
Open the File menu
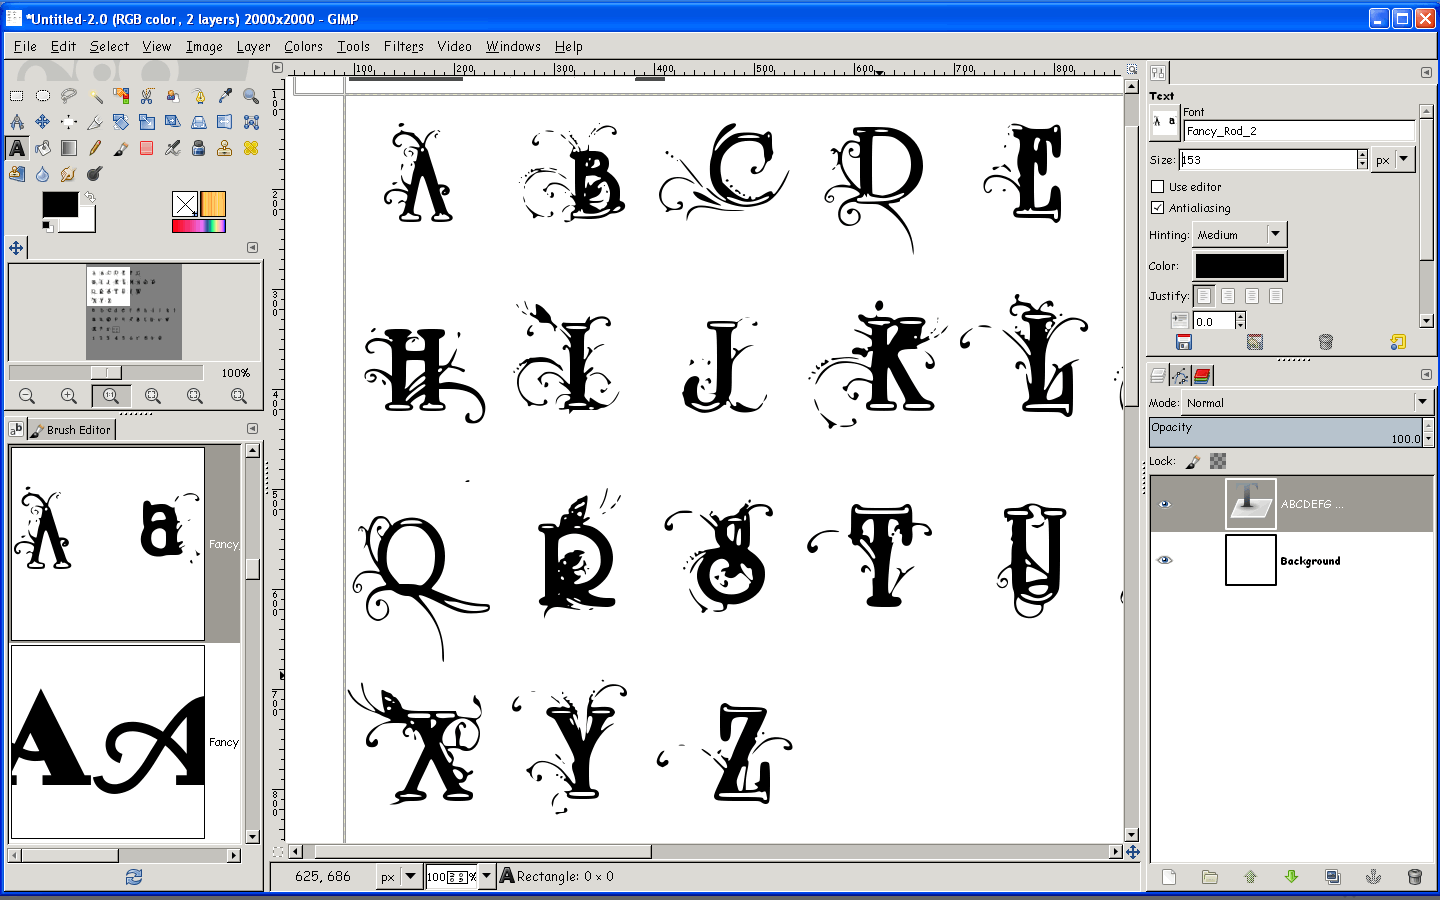coord(25,46)
